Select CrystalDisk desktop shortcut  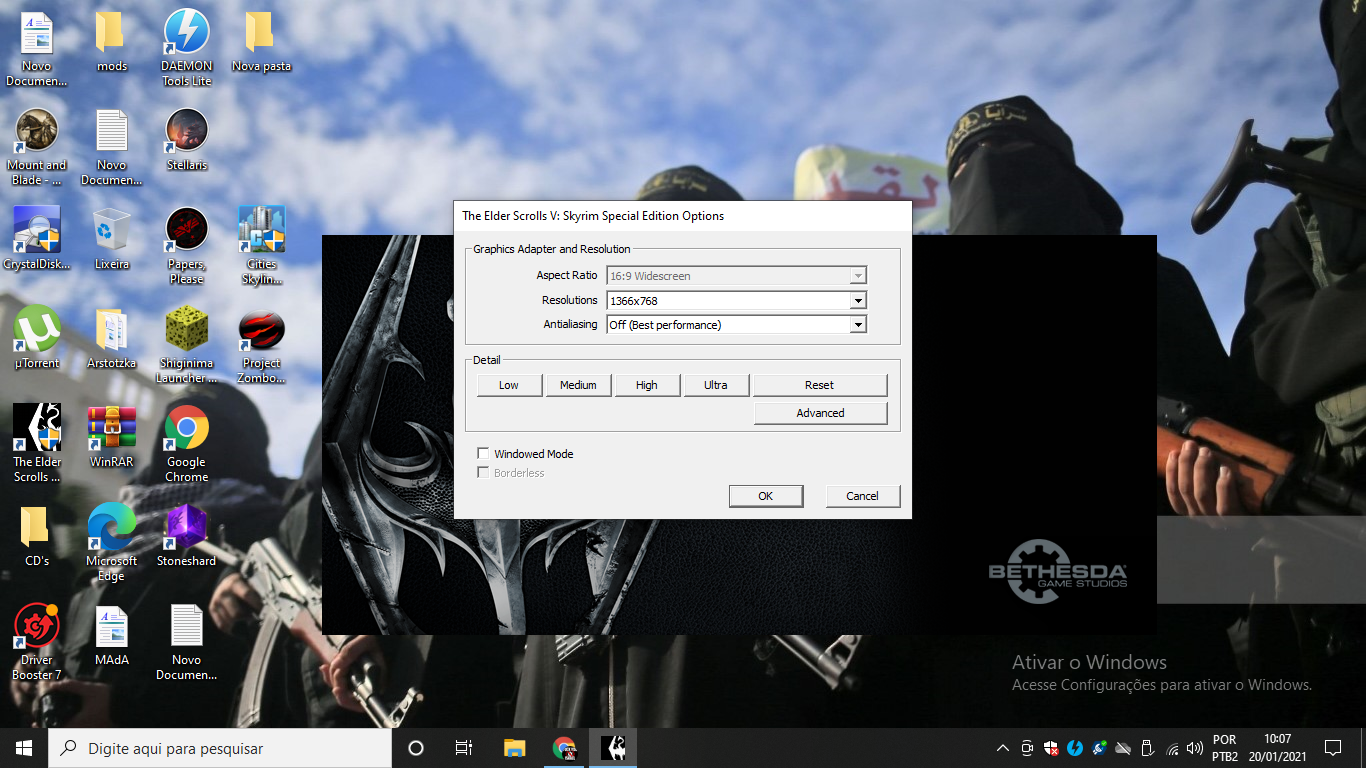click(37, 240)
